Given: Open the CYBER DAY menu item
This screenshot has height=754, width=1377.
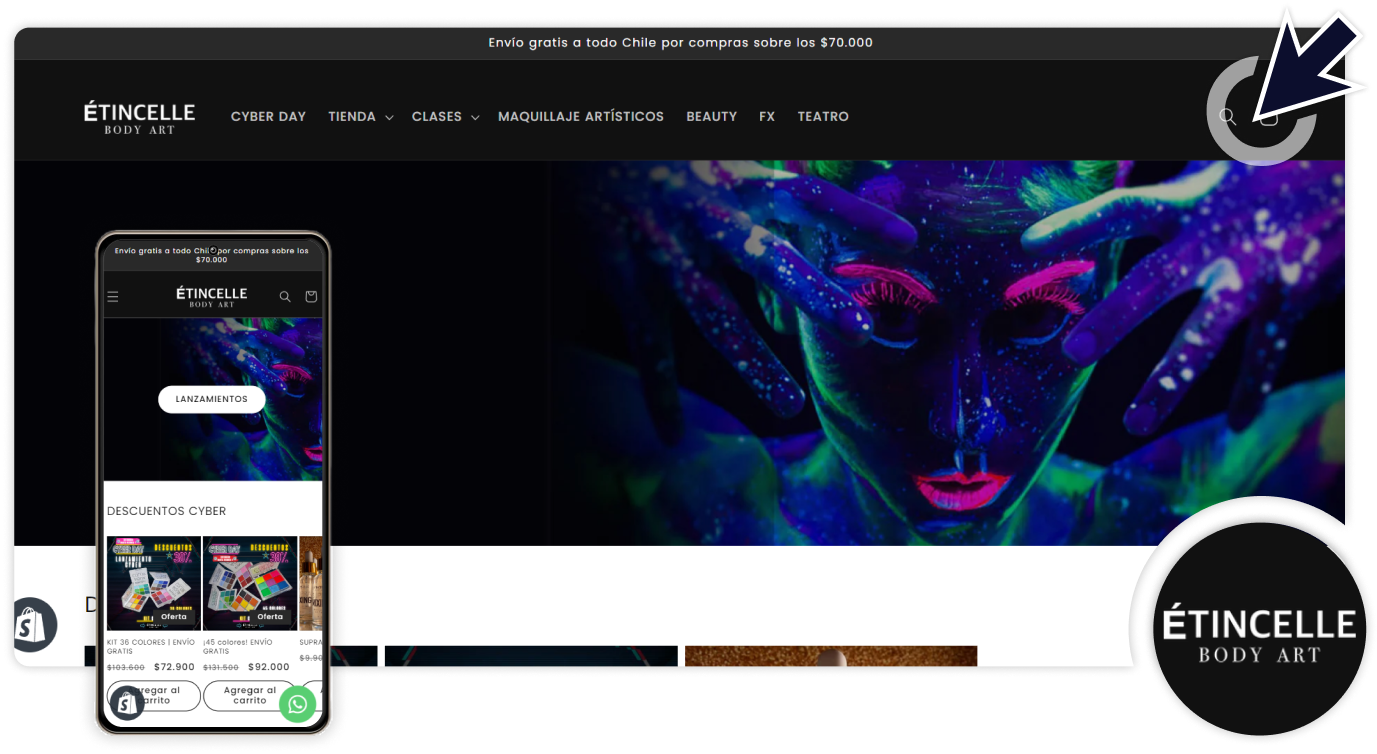Looking at the screenshot, I should pos(268,117).
